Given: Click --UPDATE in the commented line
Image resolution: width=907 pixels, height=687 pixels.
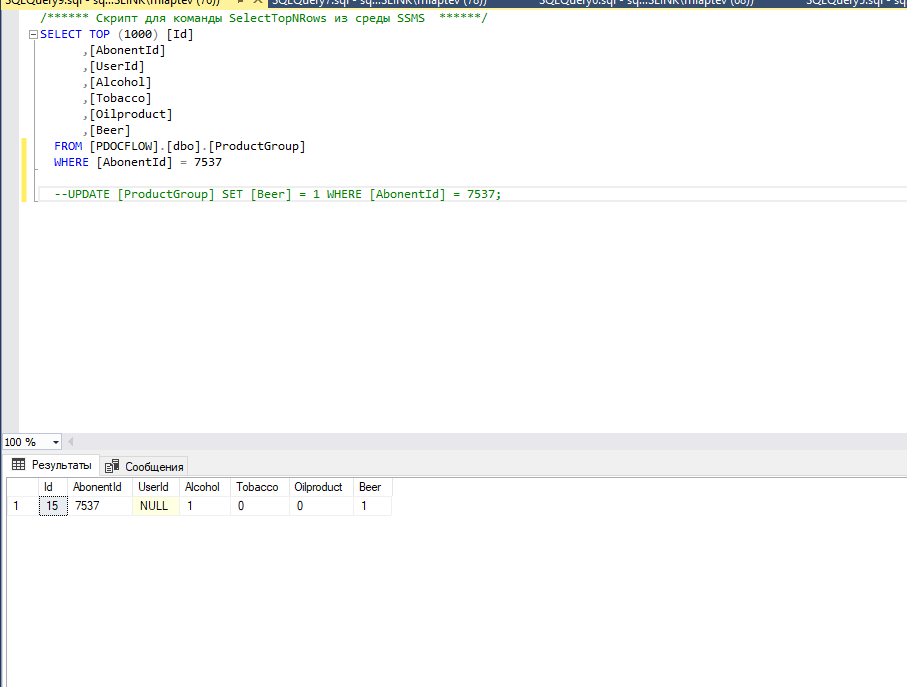Looking at the screenshot, I should 82,194.
